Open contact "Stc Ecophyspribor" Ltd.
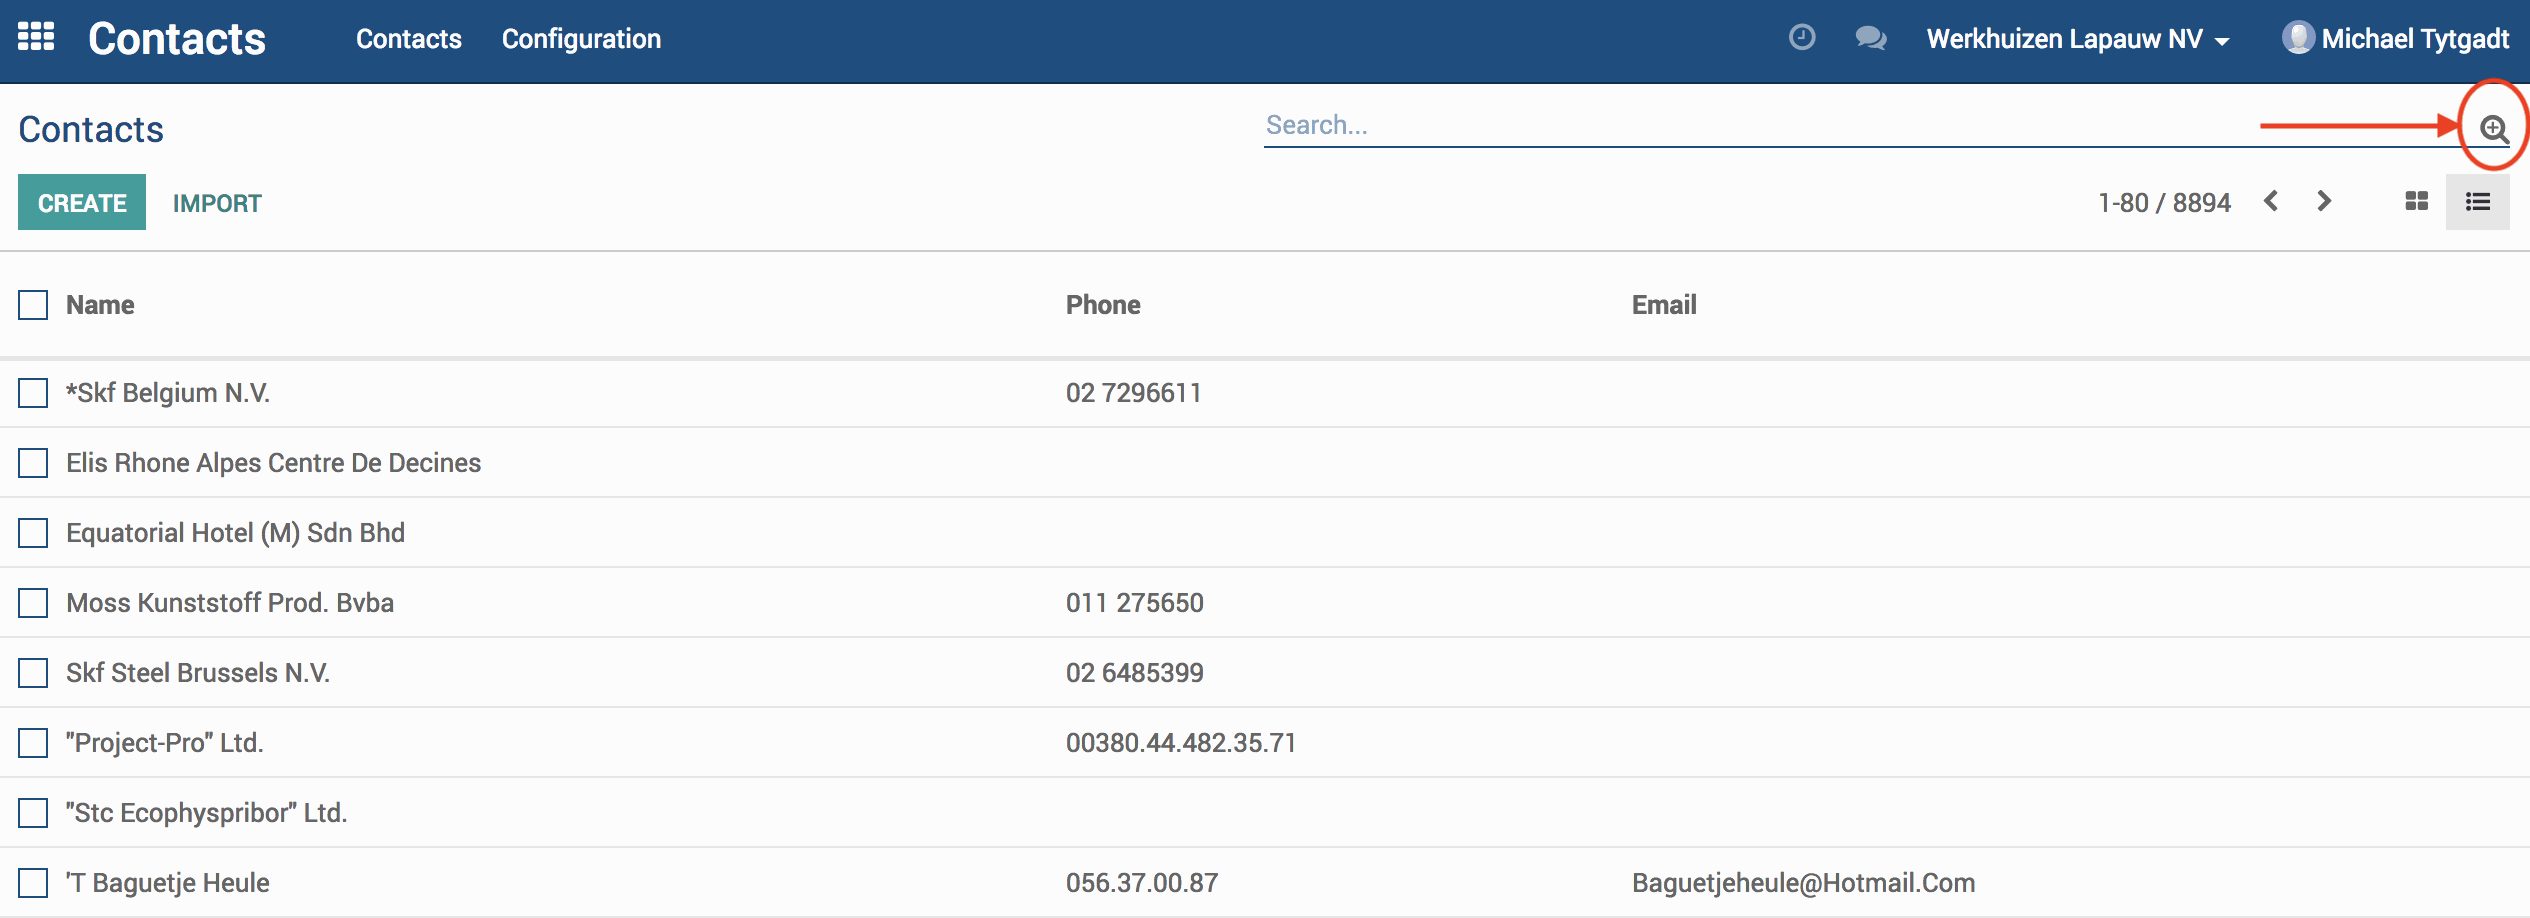Screen dimensions: 2530x918 pos(207,813)
